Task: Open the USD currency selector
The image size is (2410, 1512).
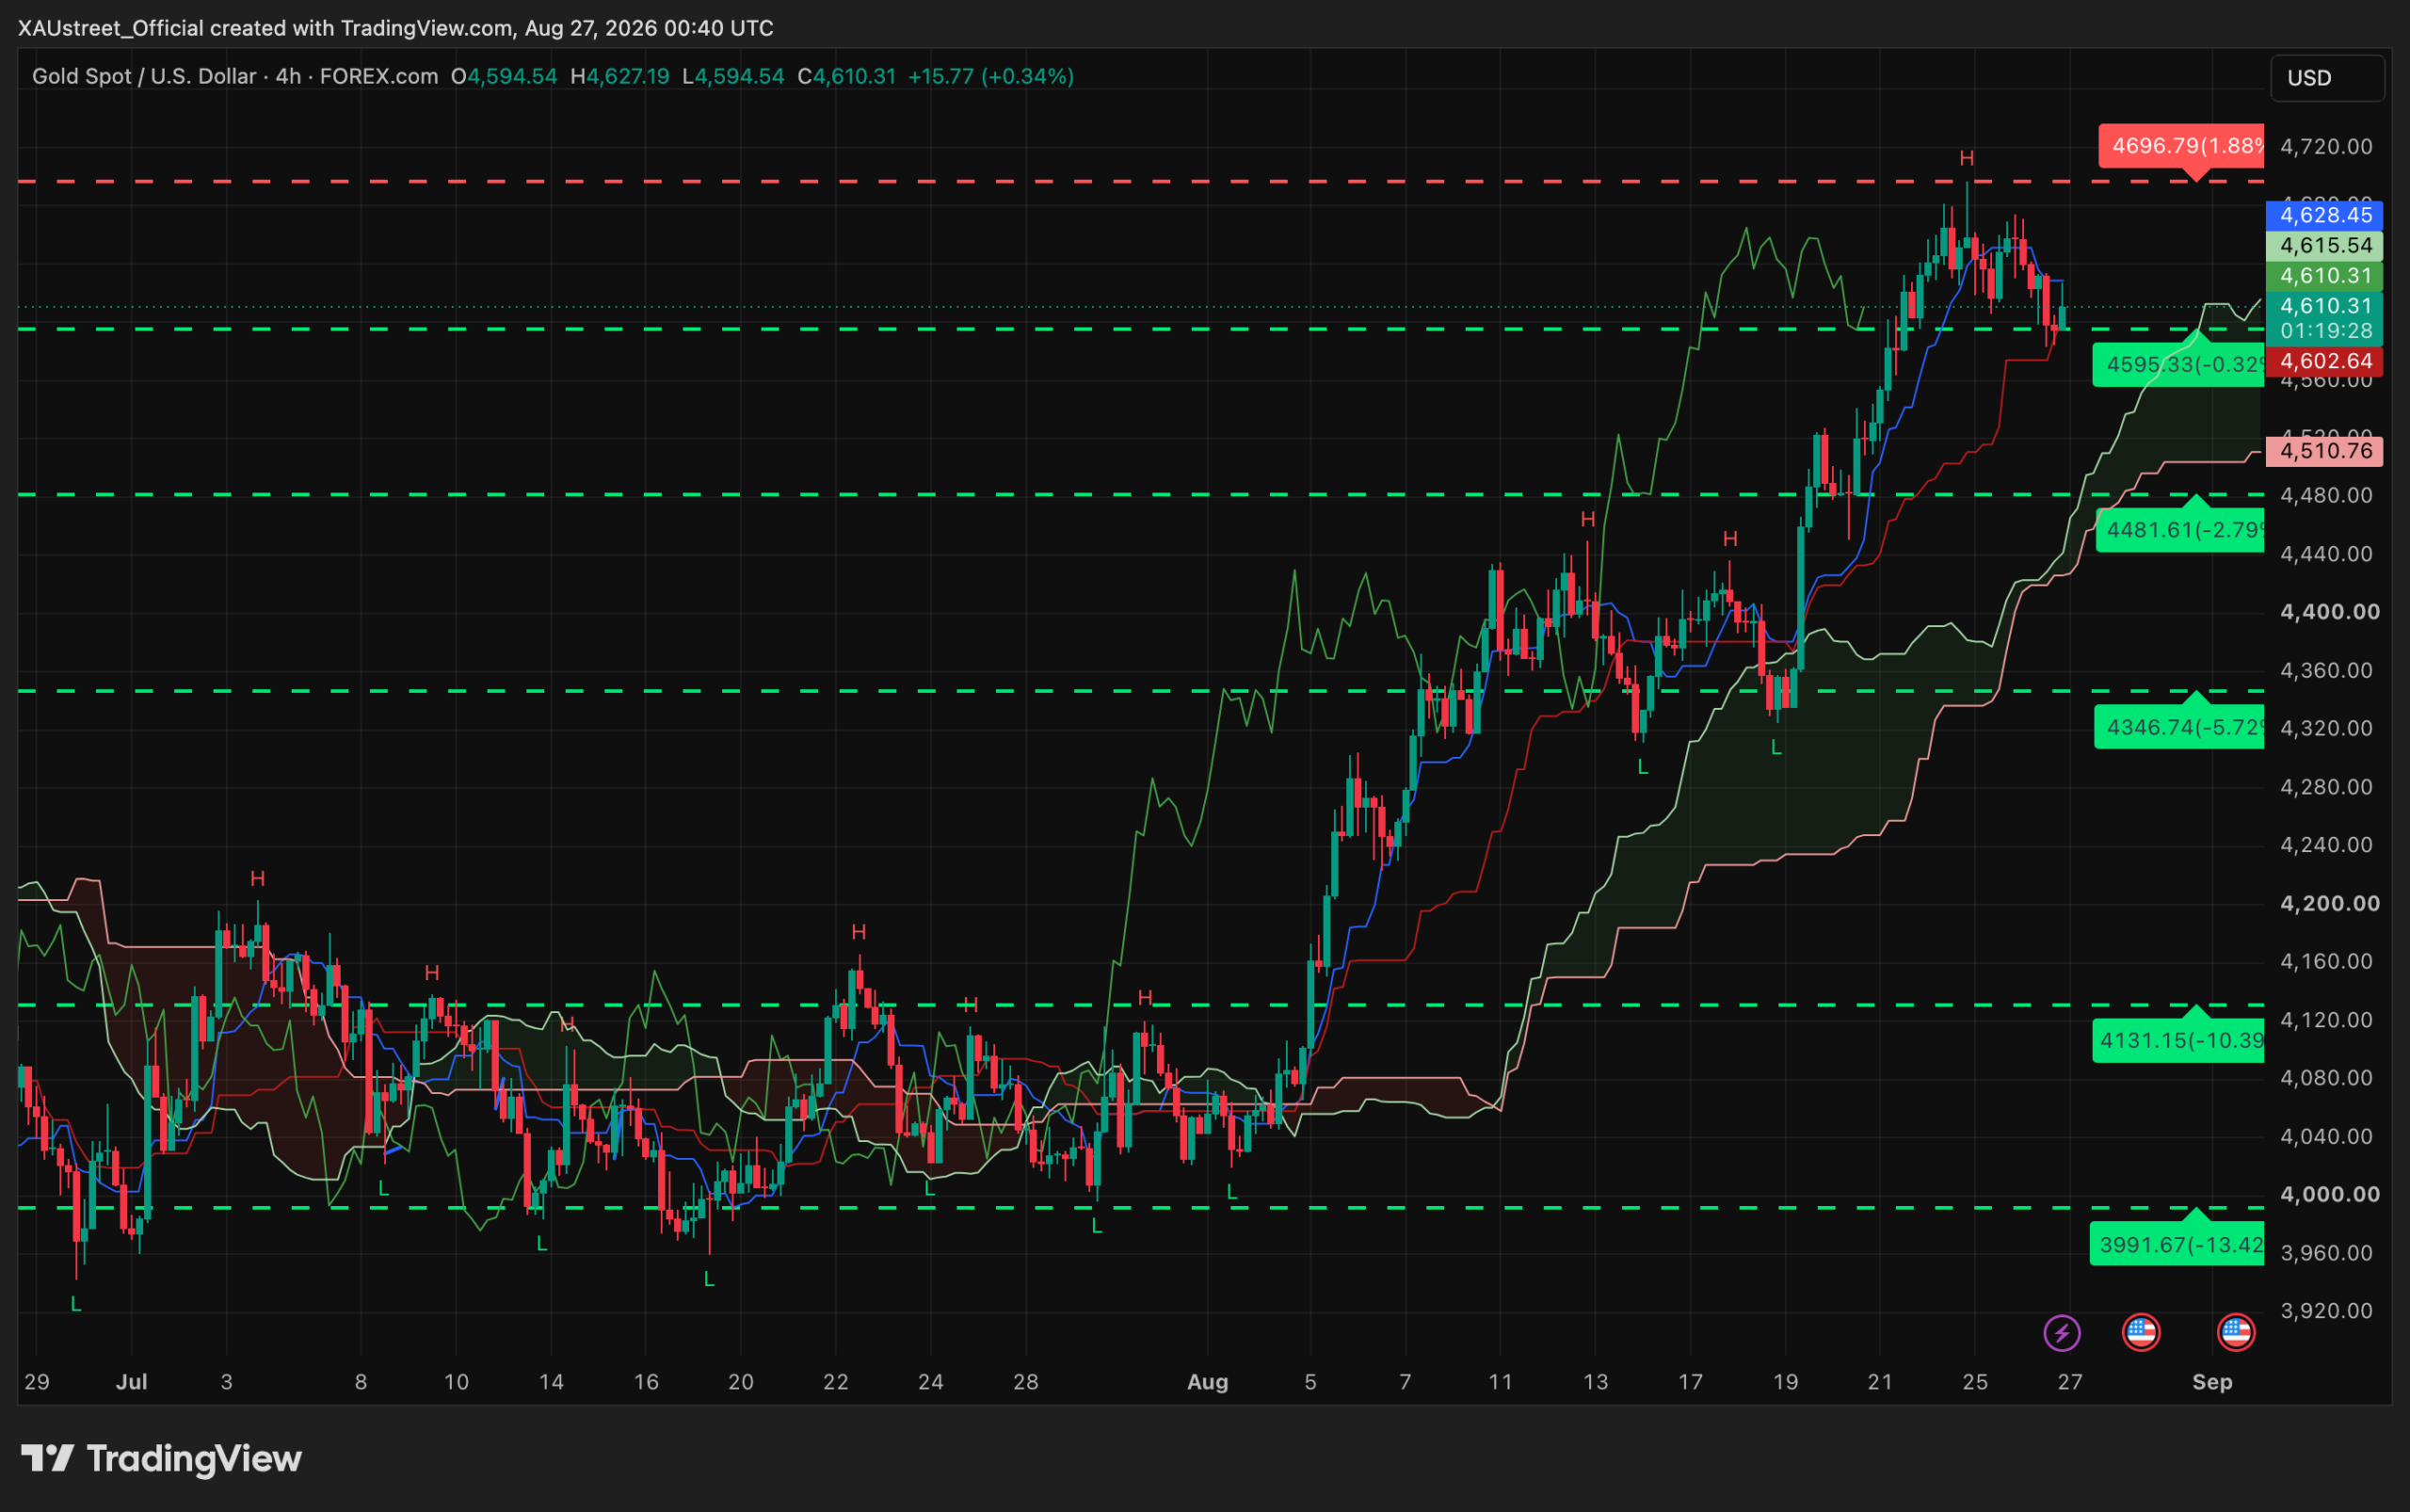Action: (x=2327, y=78)
